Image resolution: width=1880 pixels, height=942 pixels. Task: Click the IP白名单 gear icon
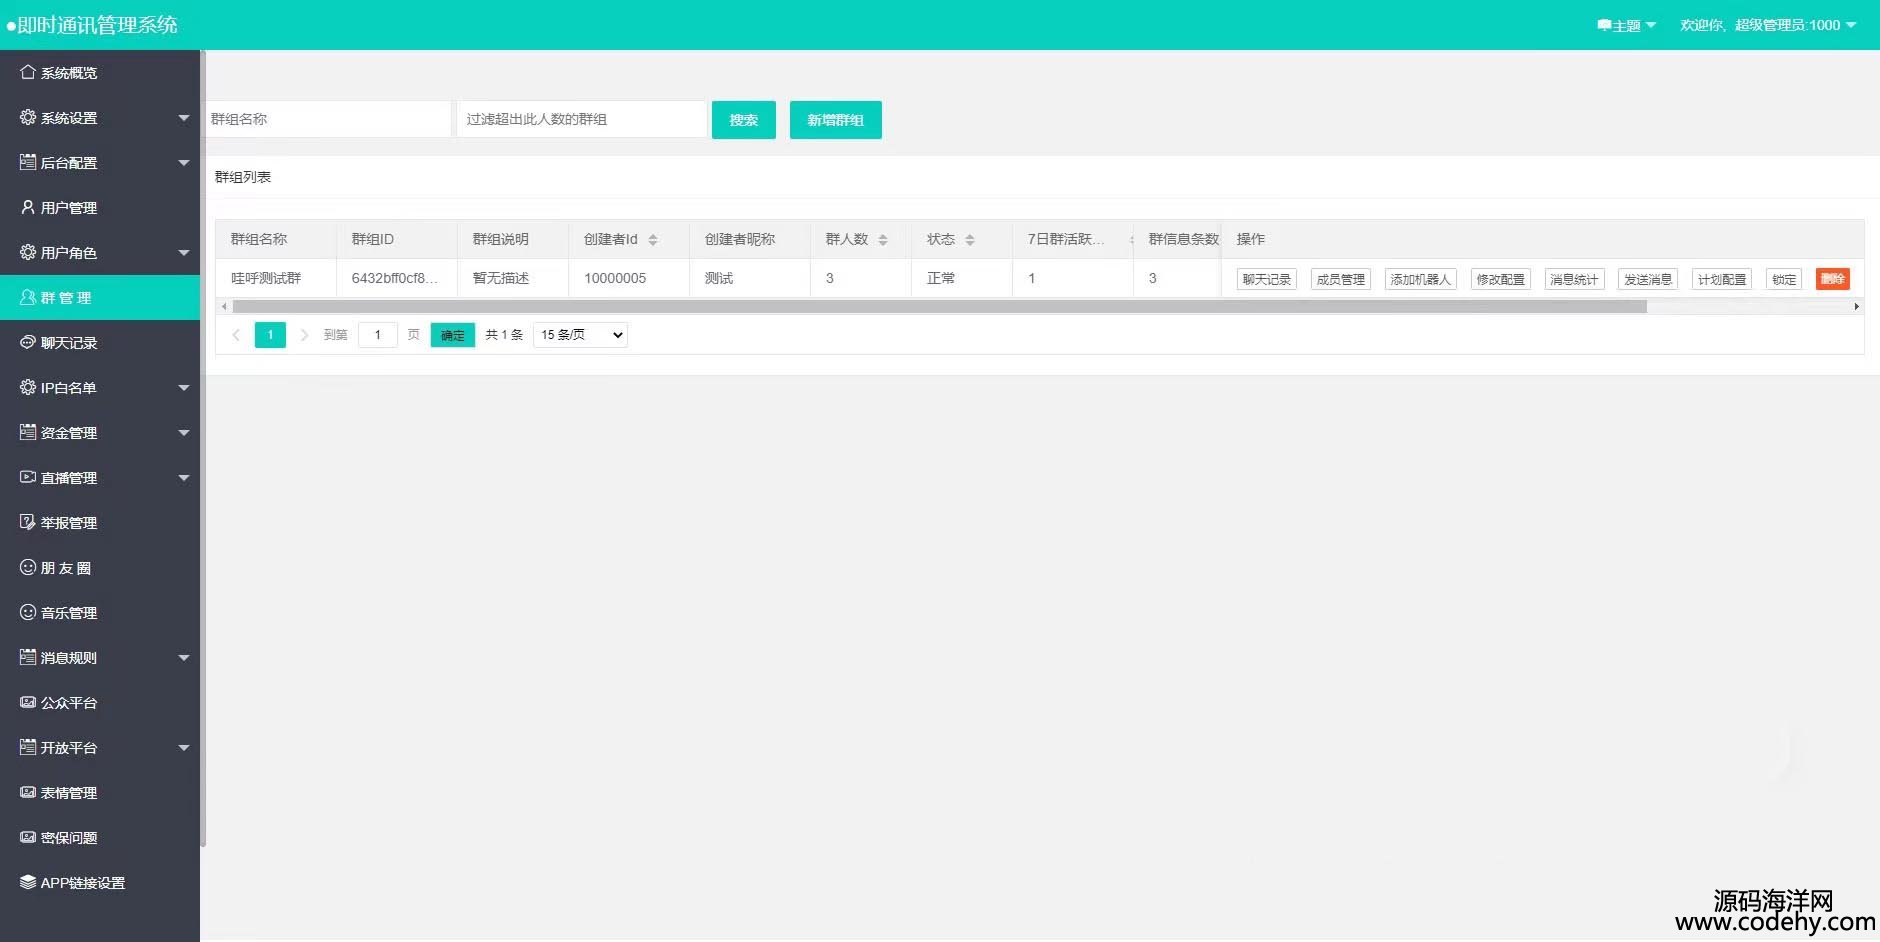28,387
